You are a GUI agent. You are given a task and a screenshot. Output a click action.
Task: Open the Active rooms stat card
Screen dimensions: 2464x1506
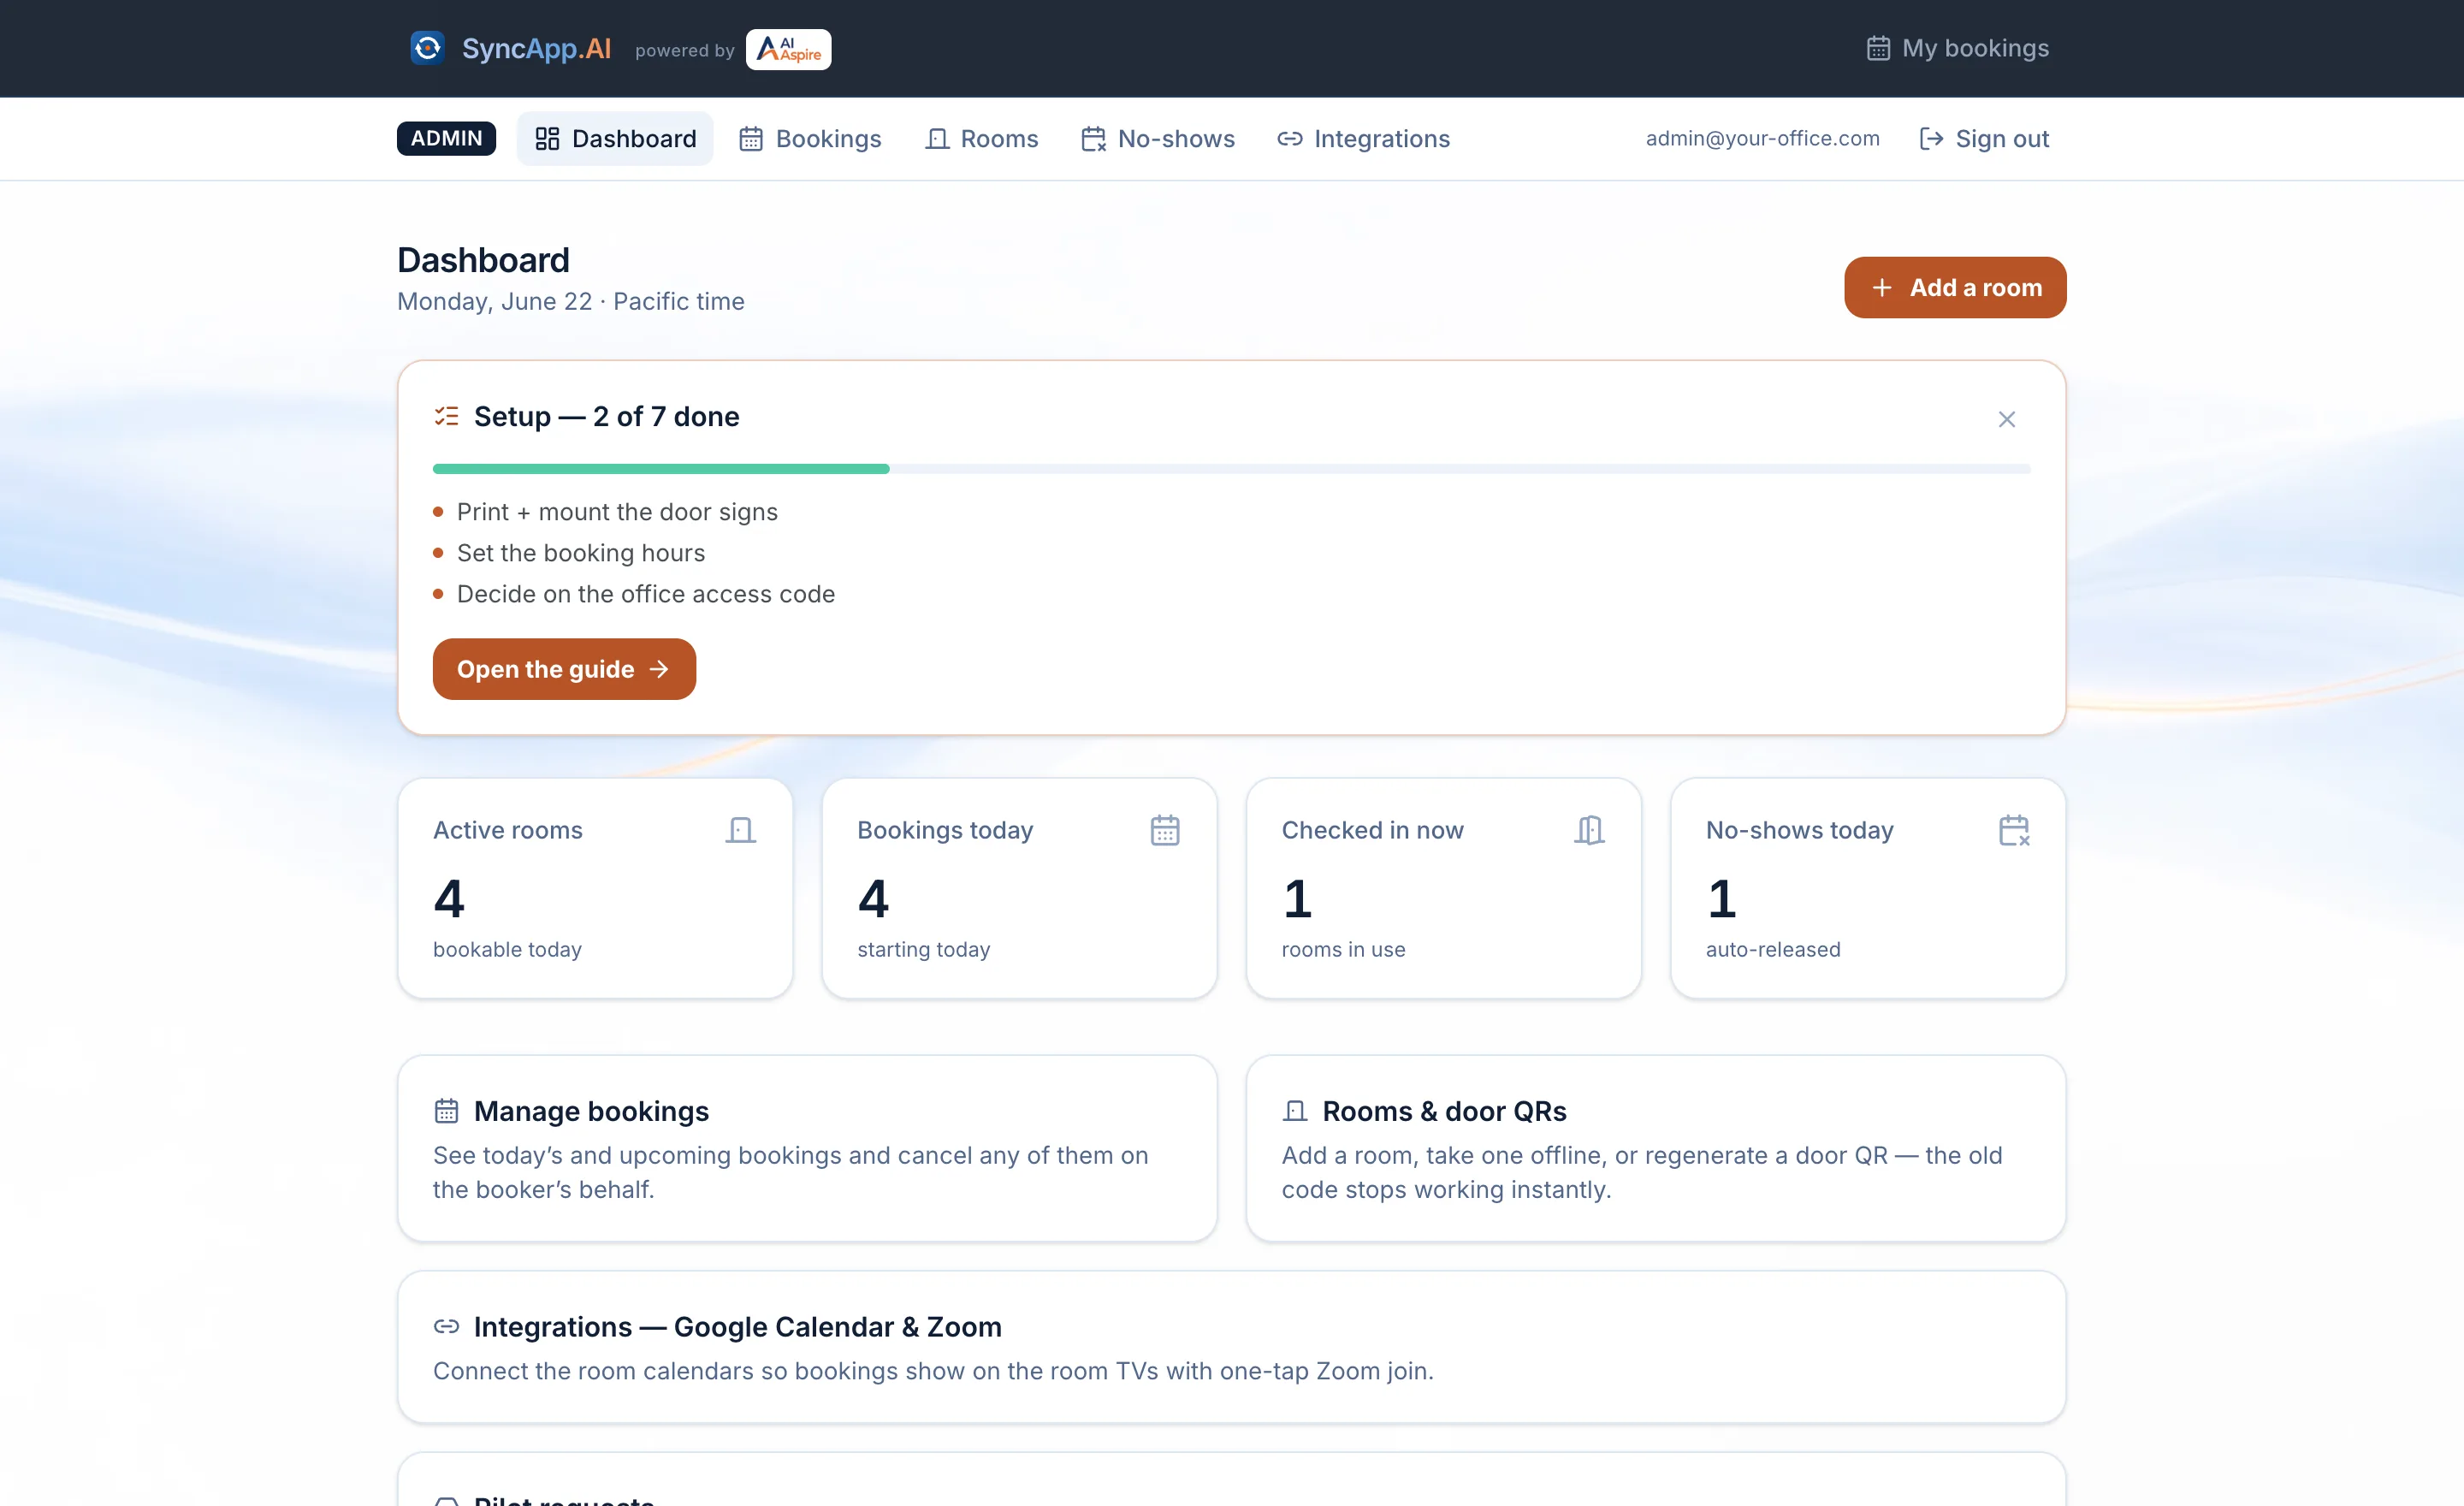pyautogui.click(x=595, y=888)
